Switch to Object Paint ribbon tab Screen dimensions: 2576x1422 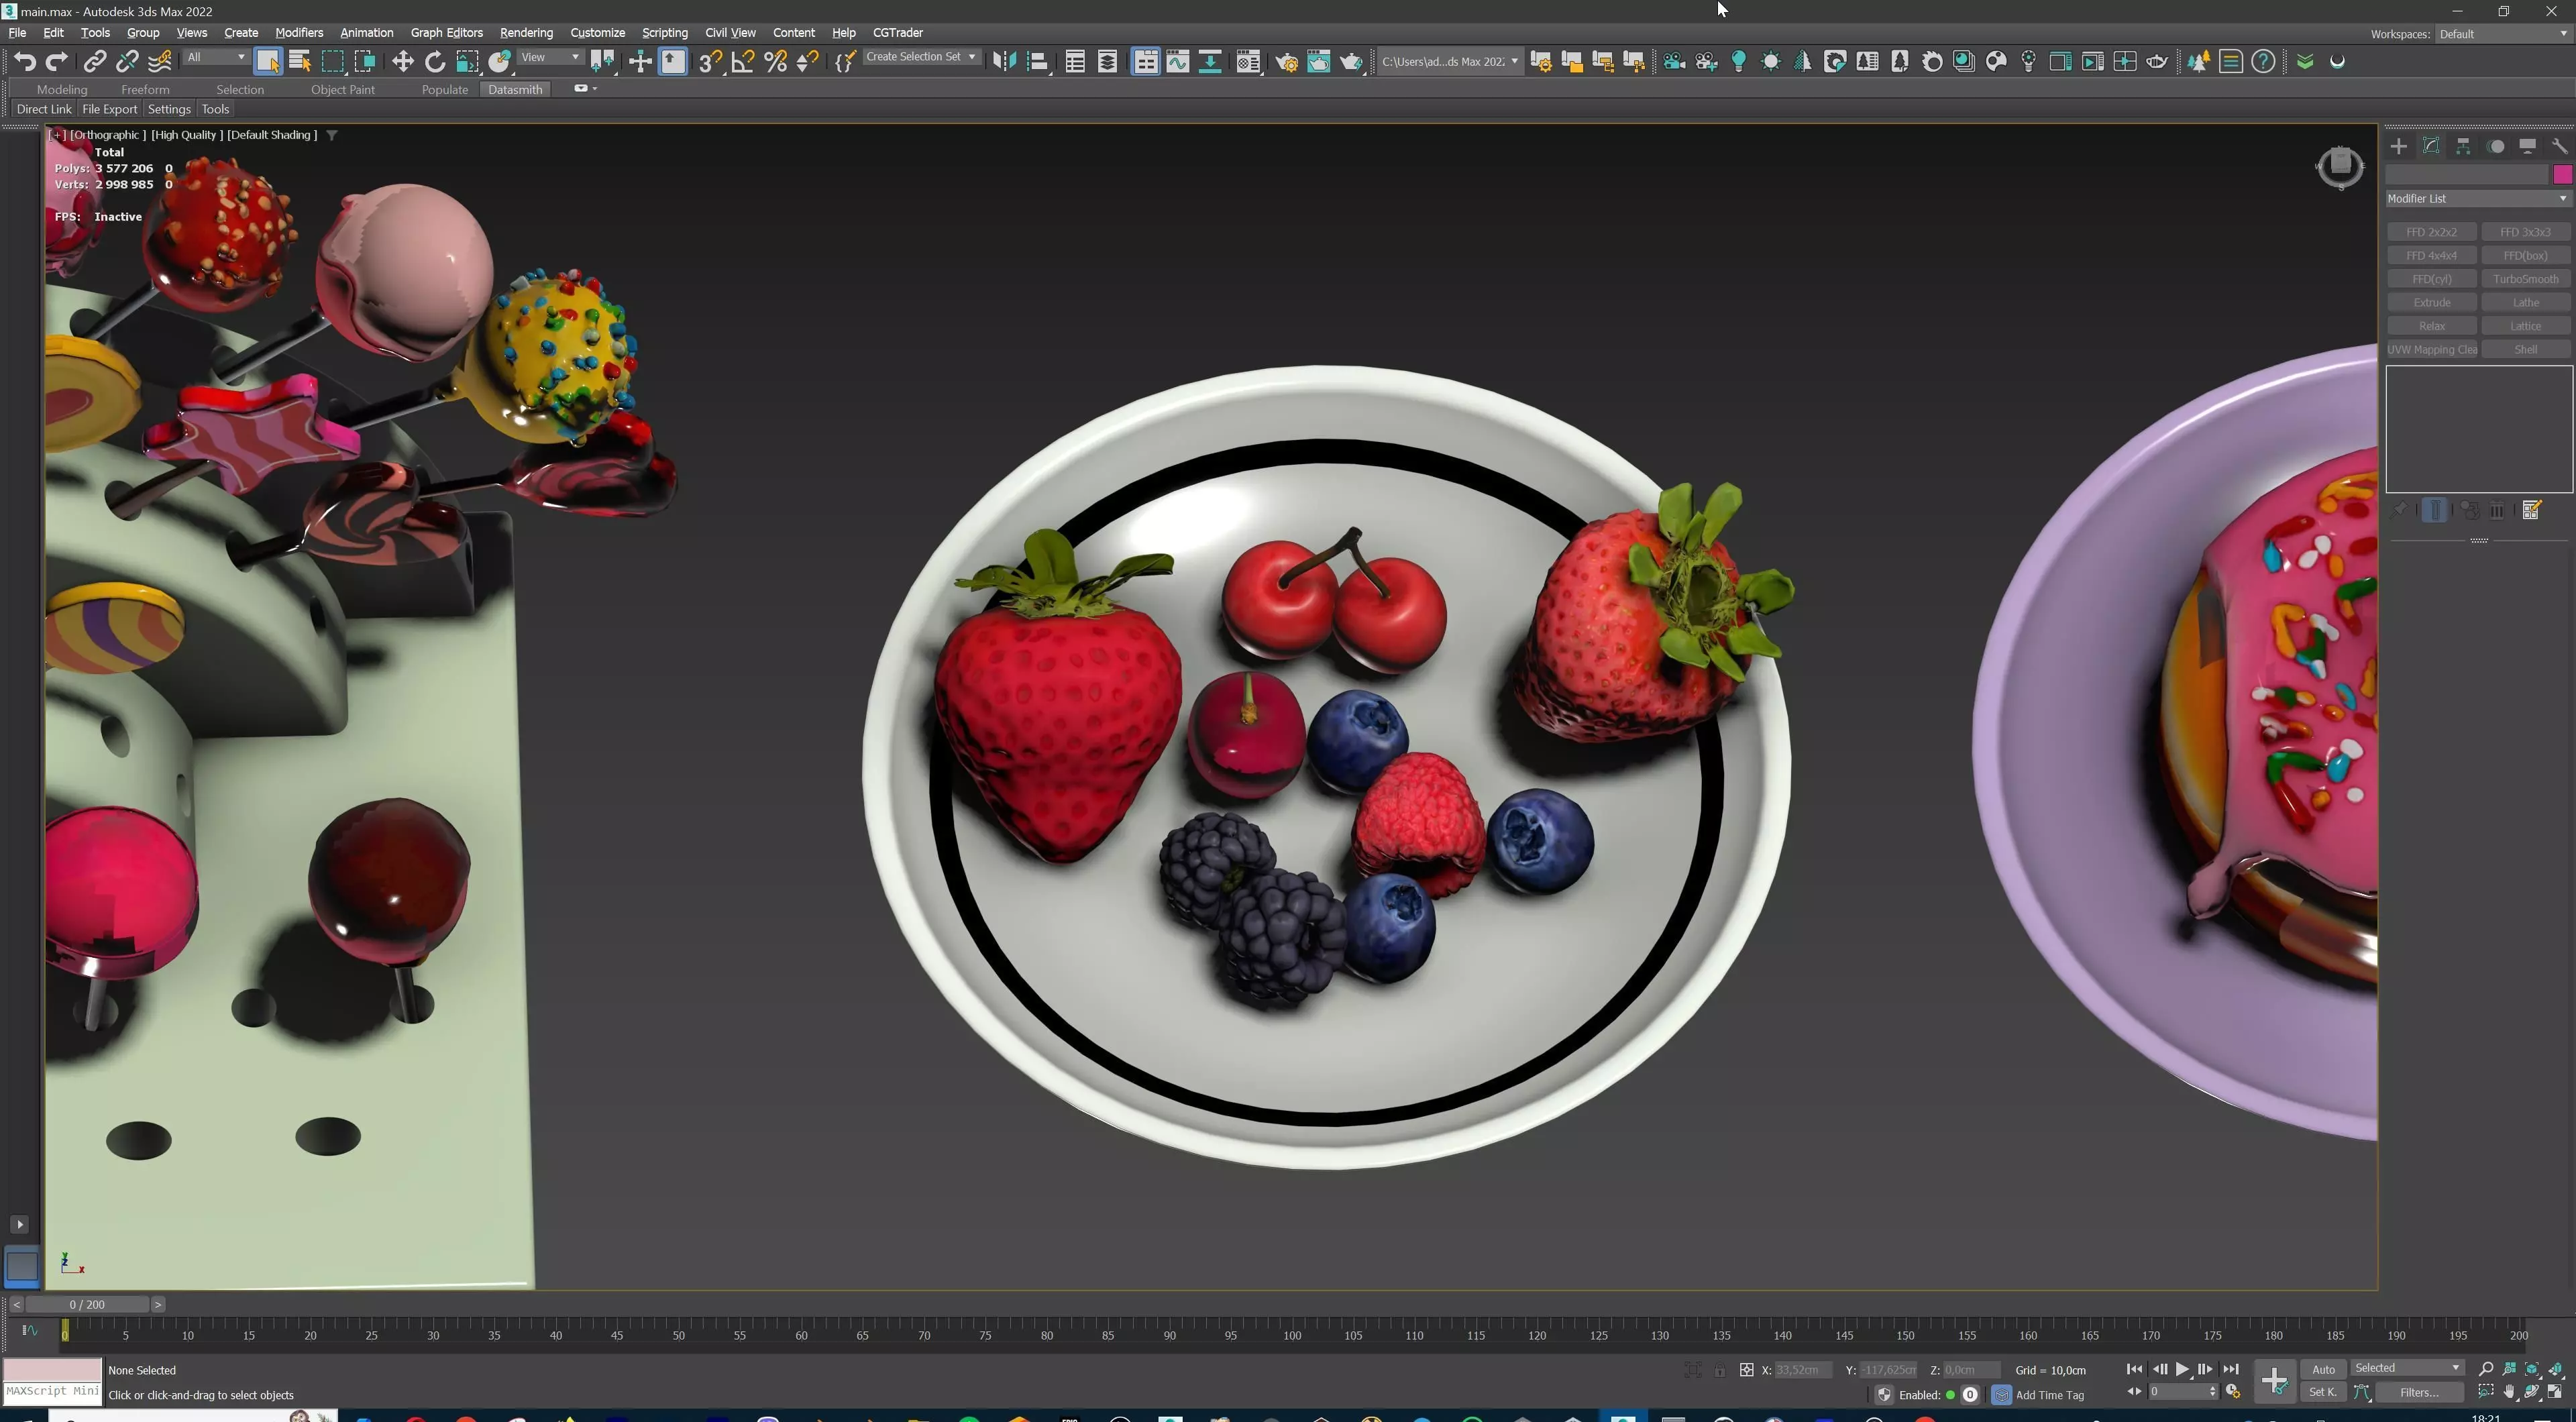[342, 90]
